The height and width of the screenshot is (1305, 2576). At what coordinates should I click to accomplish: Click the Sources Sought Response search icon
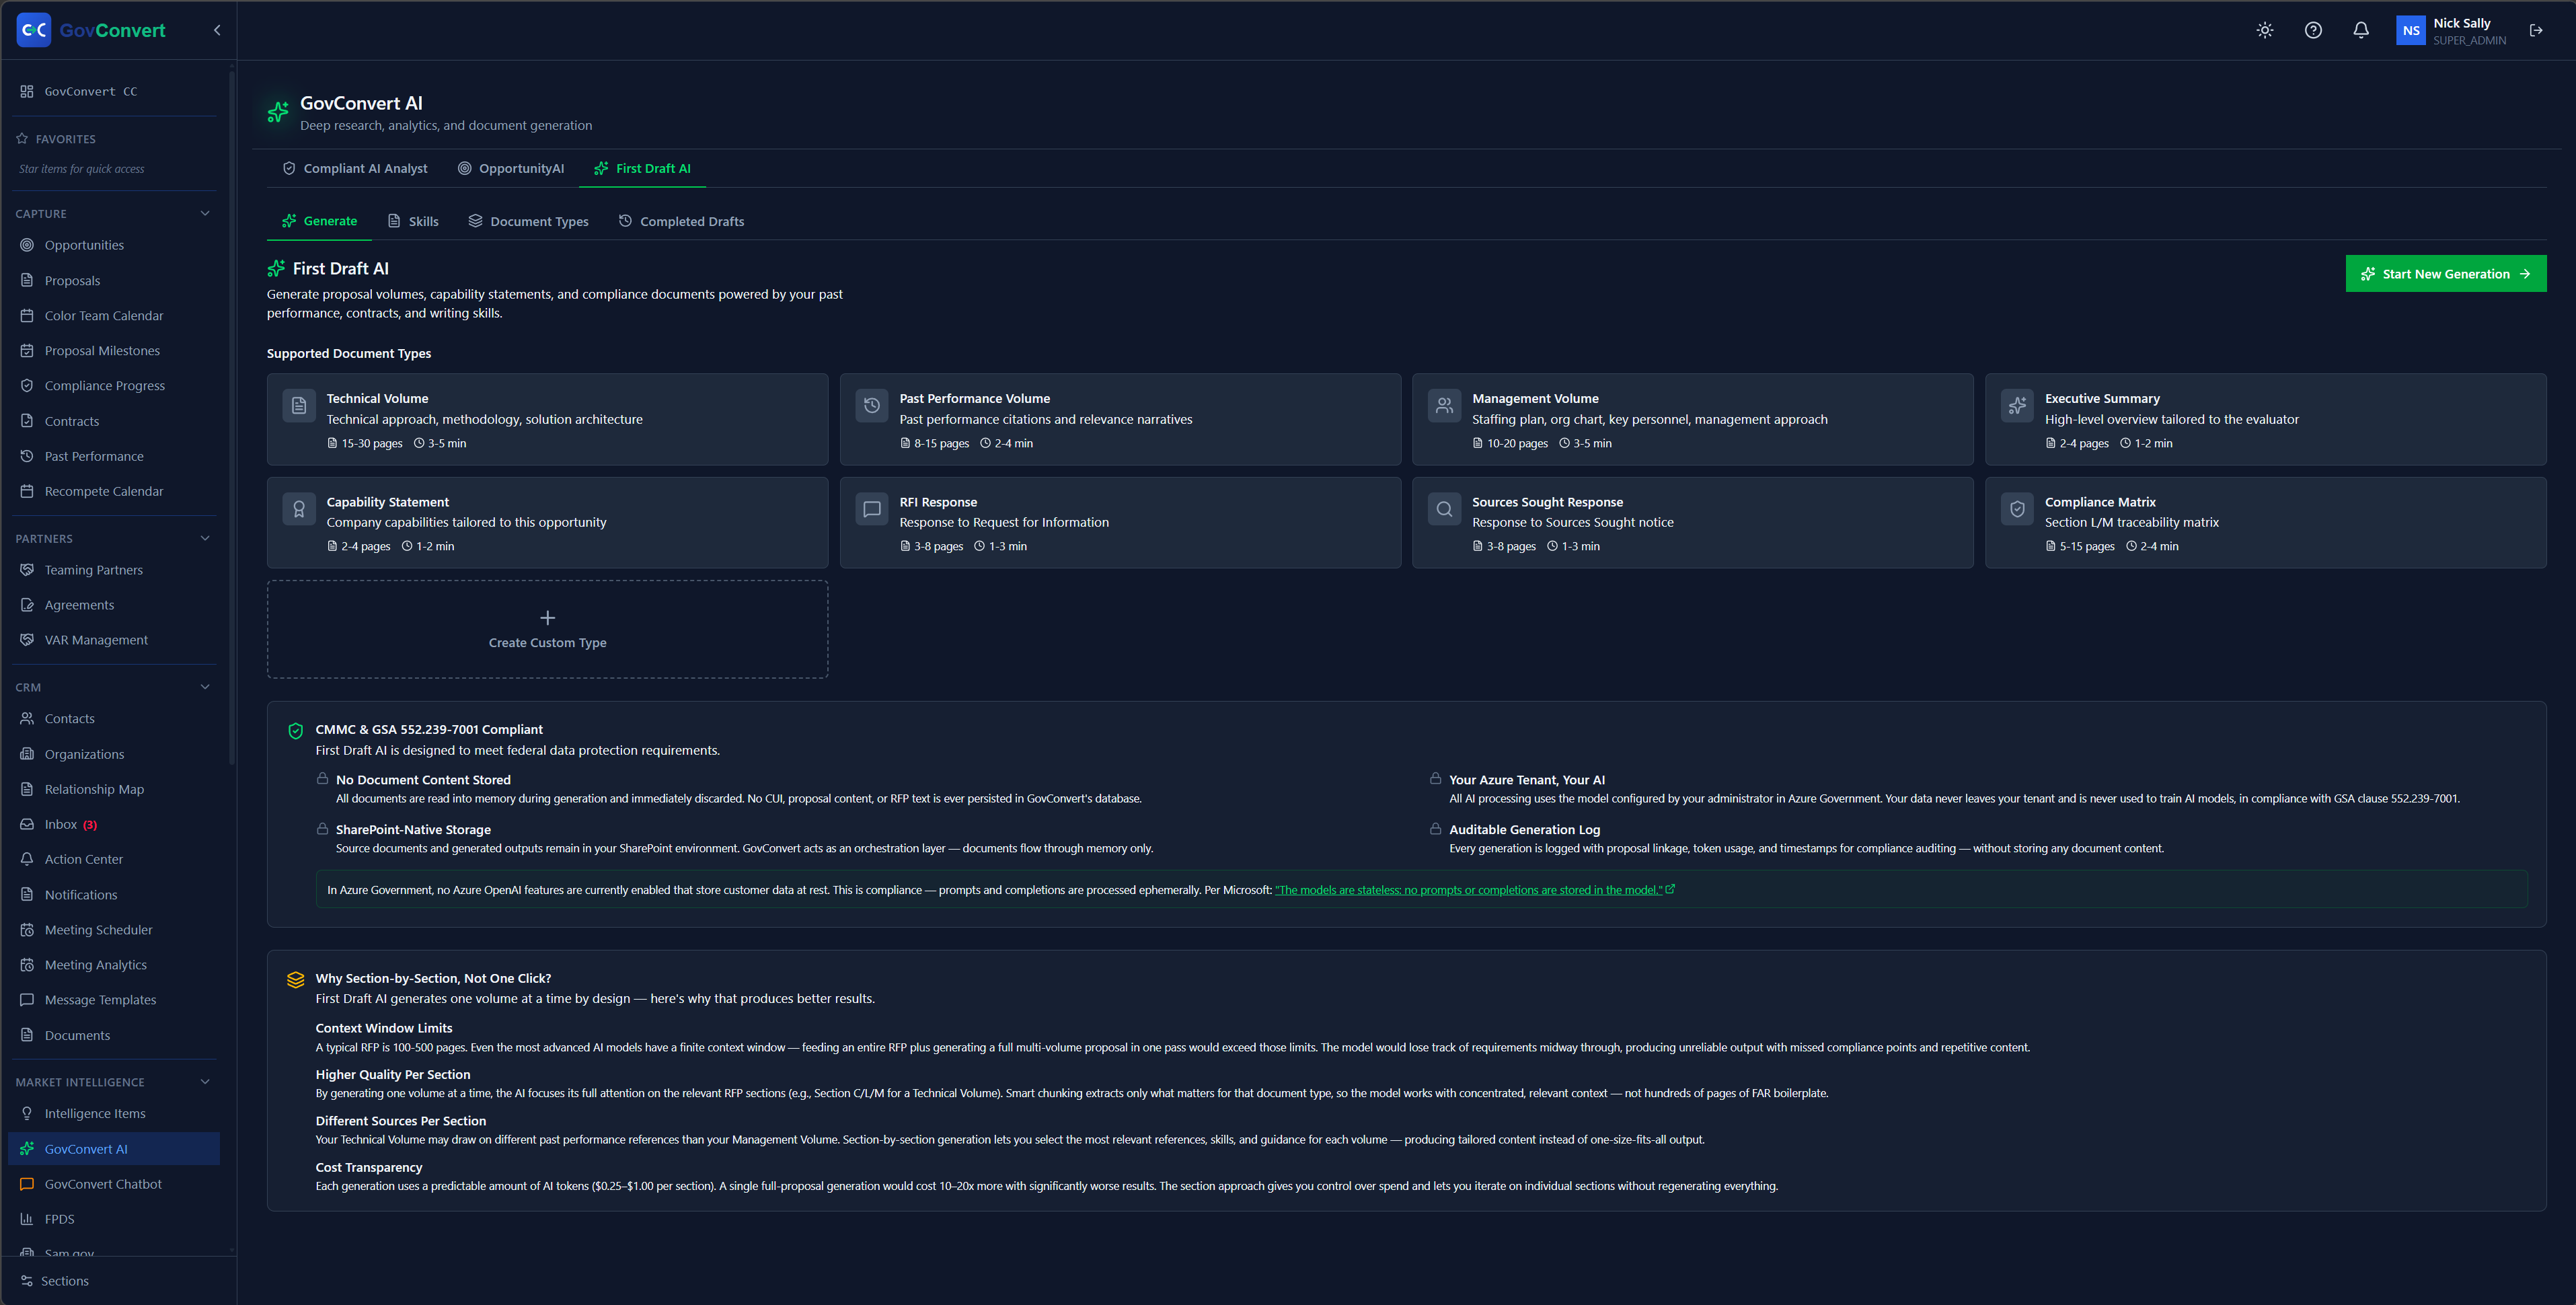coord(1445,509)
